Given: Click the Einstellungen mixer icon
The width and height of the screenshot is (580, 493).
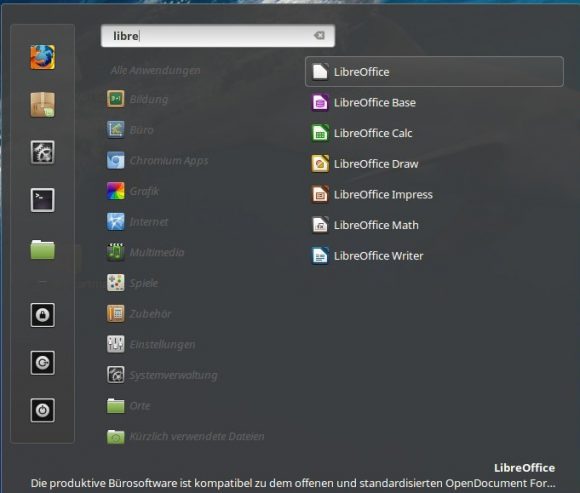Looking at the screenshot, I should coord(116,344).
